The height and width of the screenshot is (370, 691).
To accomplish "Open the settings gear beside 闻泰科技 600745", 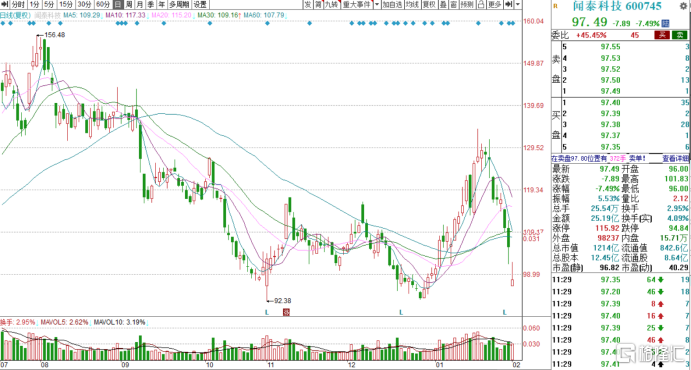I will click(684, 6).
